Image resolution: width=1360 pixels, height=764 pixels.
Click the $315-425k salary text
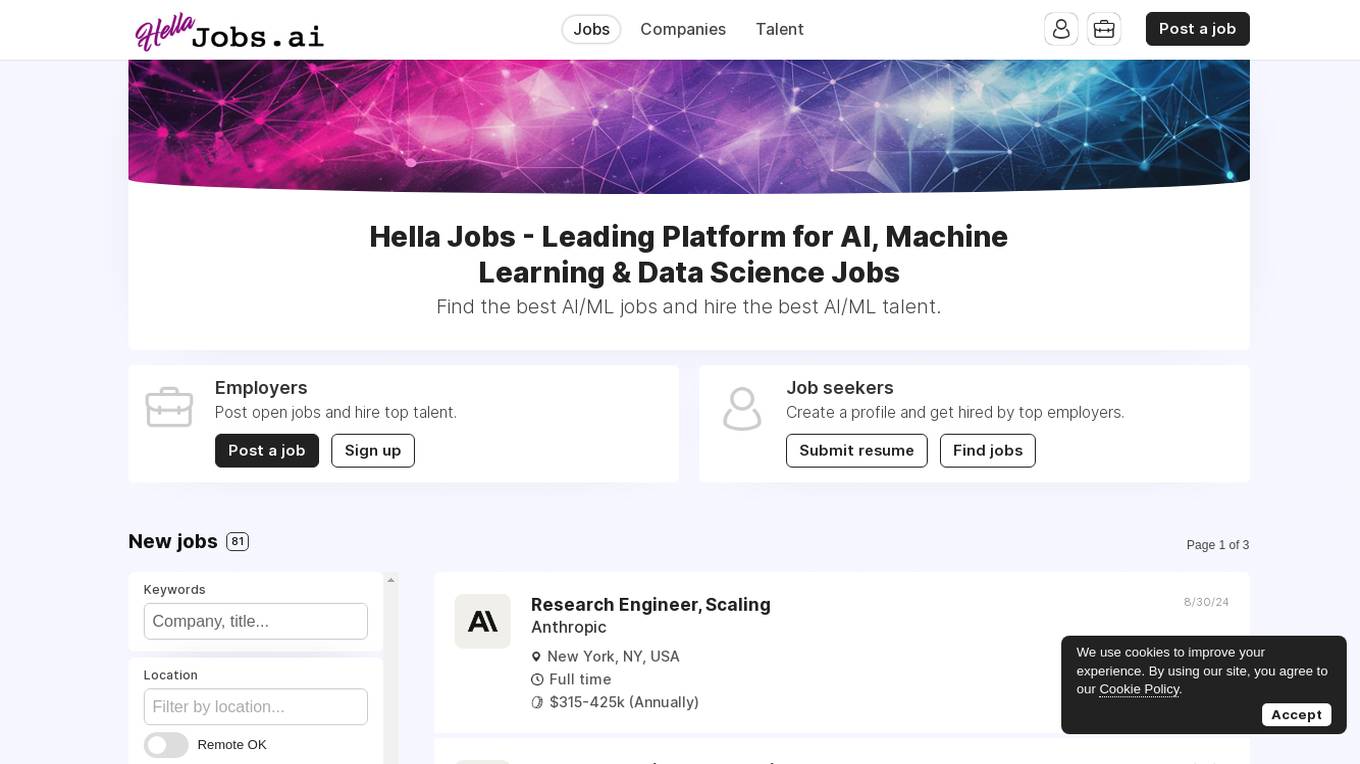[624, 702]
